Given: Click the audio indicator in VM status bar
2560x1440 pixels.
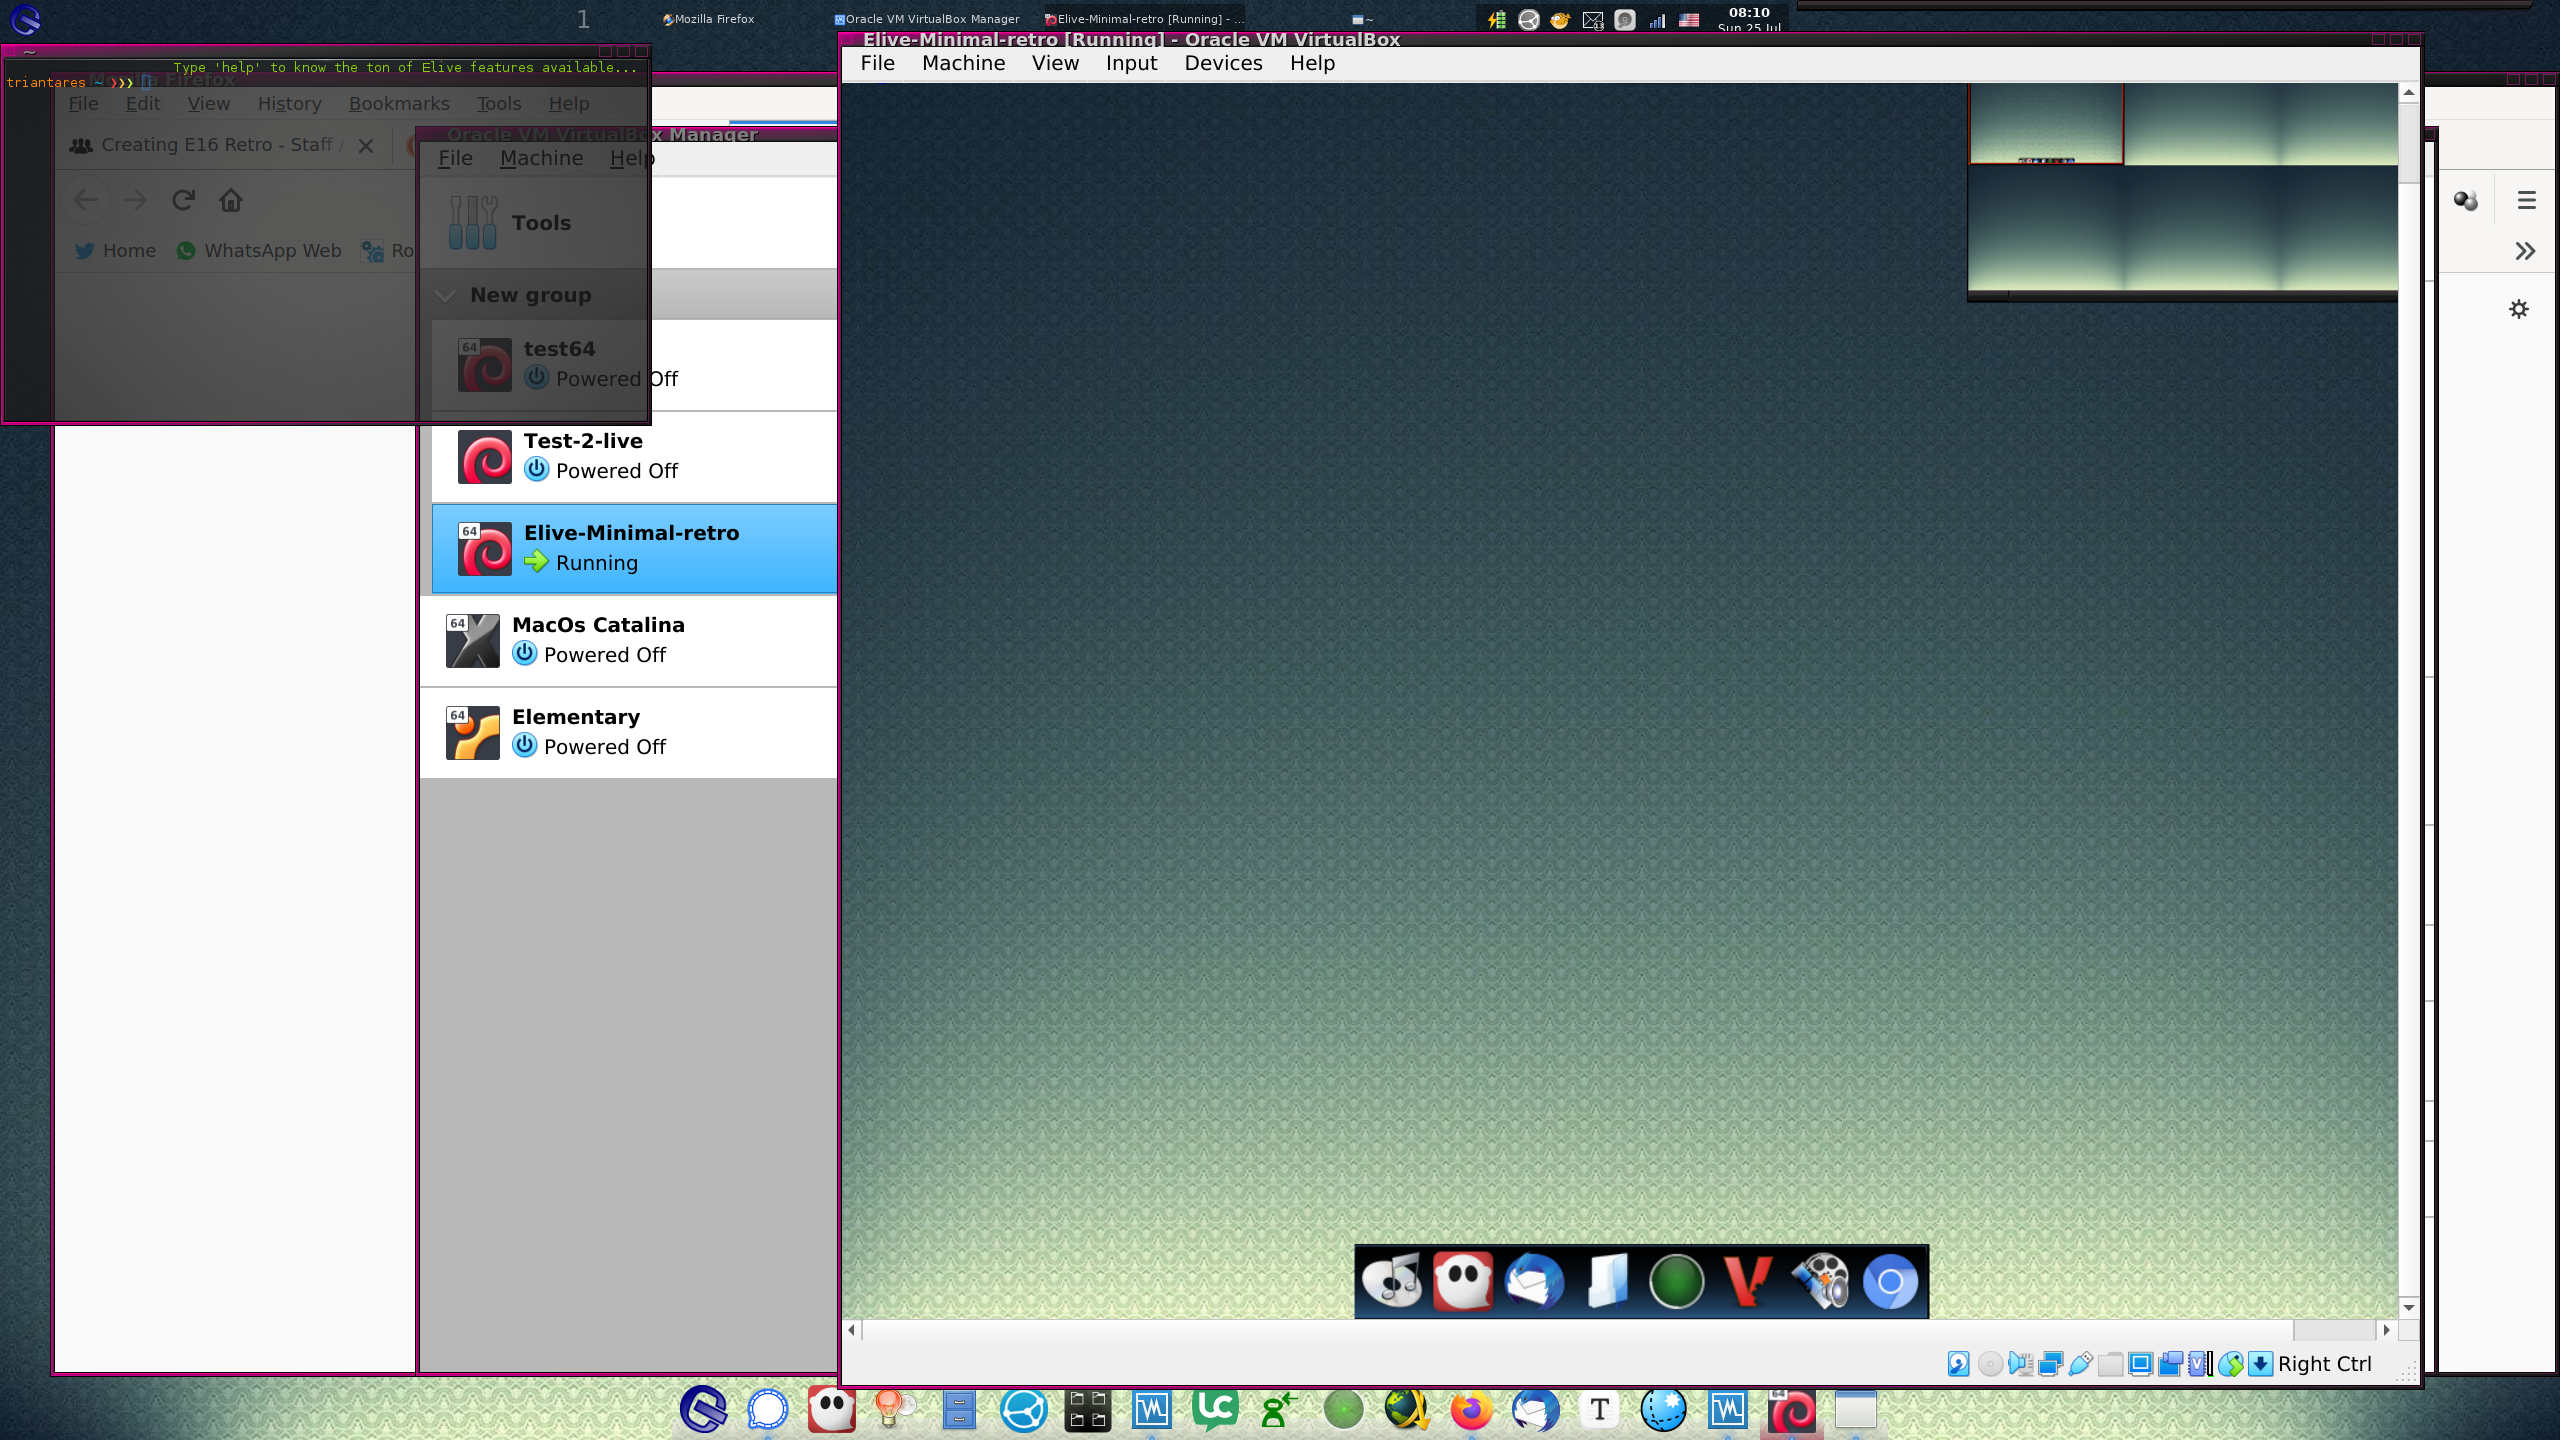Looking at the screenshot, I should [2020, 1364].
